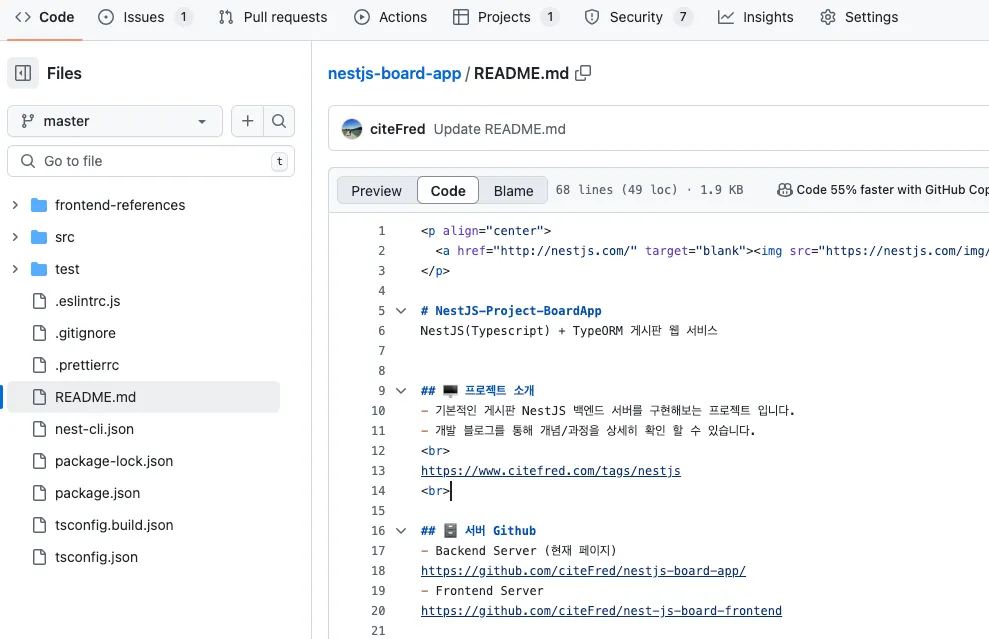
Task: Switch to the Blame view
Action: (513, 191)
